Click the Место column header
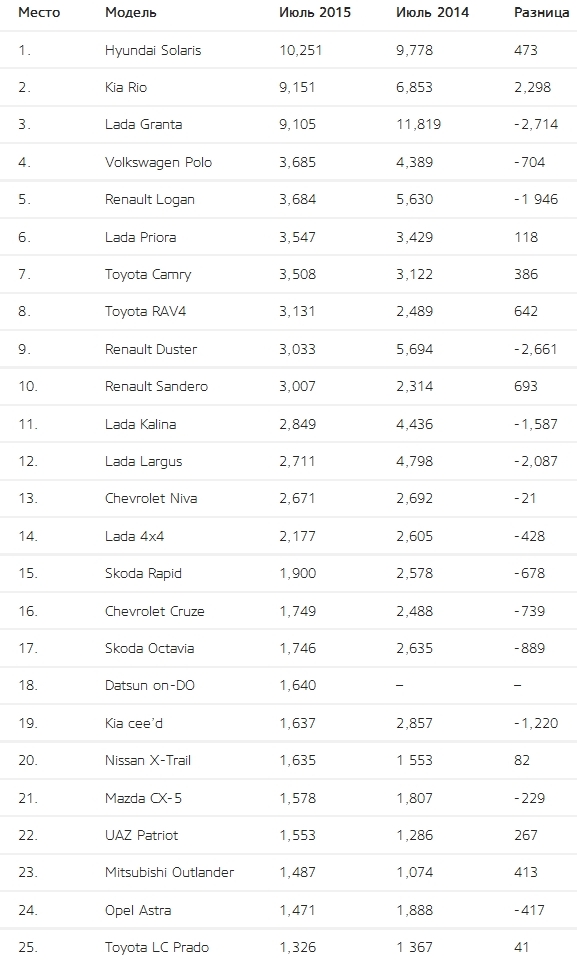The image size is (577, 965). (39, 12)
